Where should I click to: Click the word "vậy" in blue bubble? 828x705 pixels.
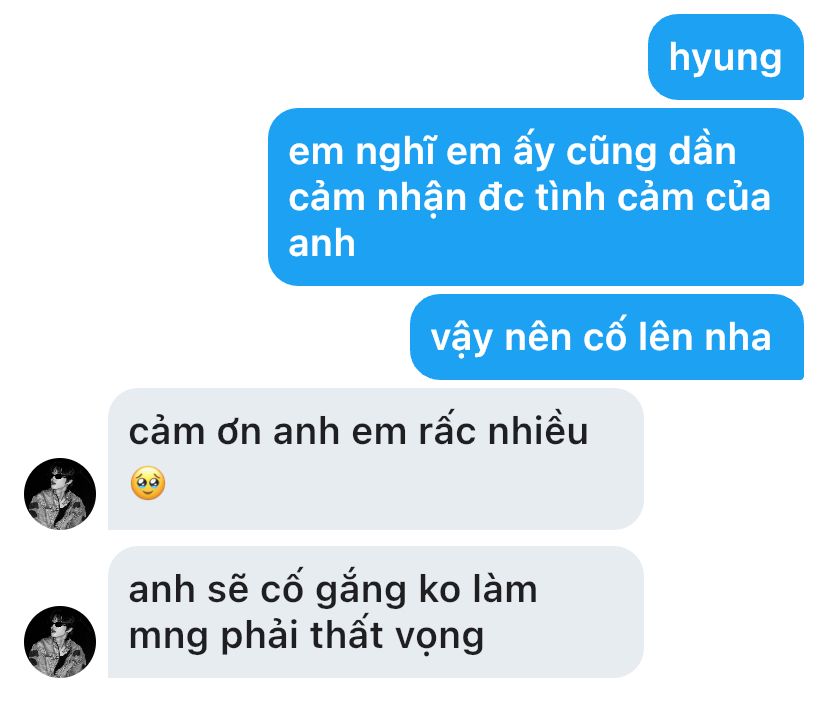pos(462,340)
